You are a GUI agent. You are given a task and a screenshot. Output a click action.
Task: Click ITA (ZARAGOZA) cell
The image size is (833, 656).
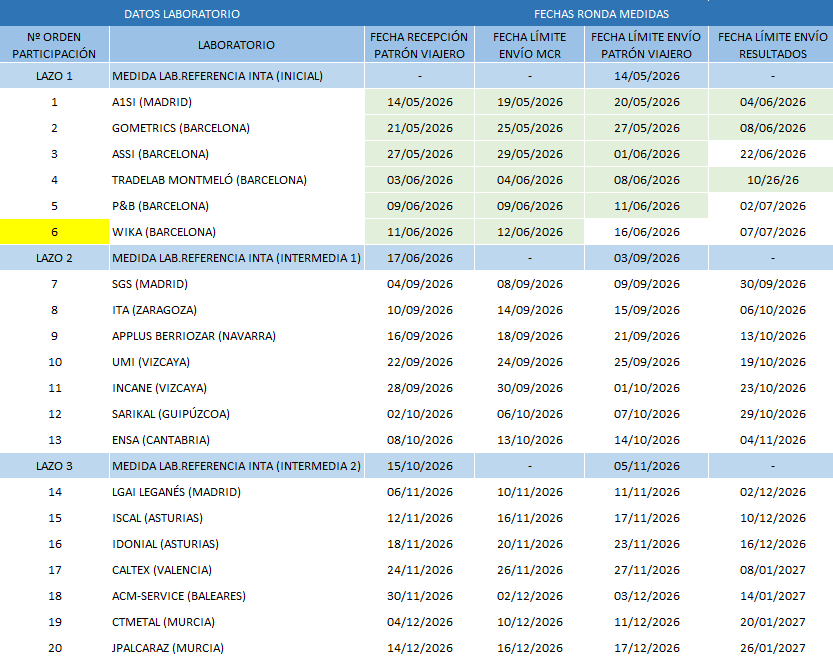pos(236,310)
